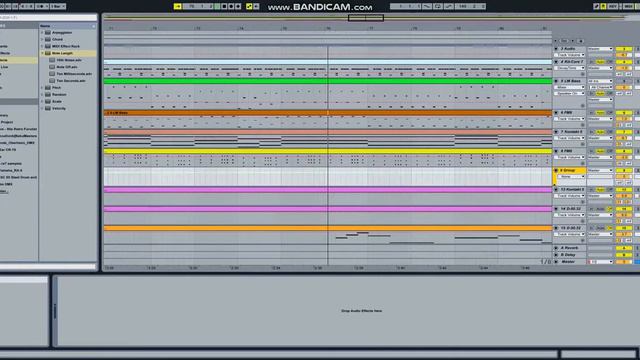Click the Ten Milliseconds.adv preset icon
This screenshot has width=640, height=360.
(52, 74)
